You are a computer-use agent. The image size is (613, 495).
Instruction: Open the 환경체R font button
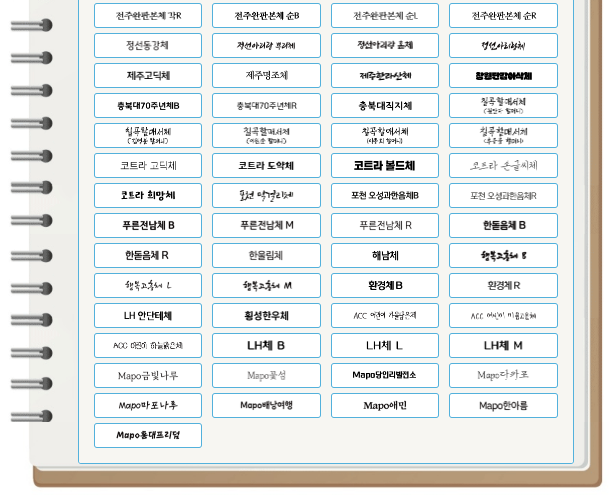coord(503,285)
